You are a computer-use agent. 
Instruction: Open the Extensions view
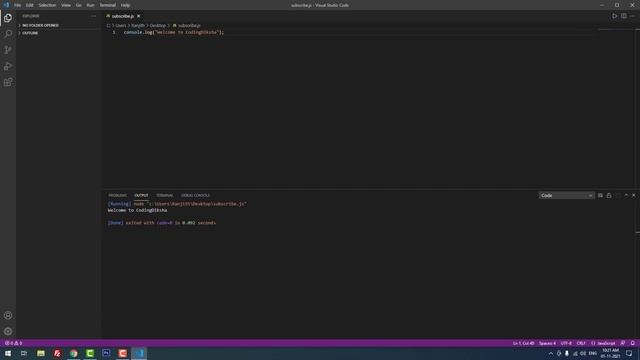pyautogui.click(x=8, y=82)
